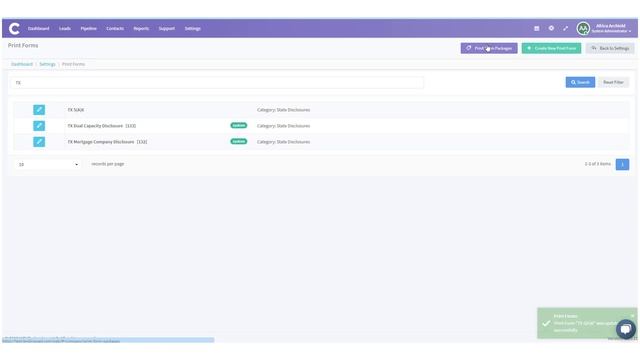Open the Reports menu item
The height and width of the screenshot is (360, 640).
tap(141, 29)
